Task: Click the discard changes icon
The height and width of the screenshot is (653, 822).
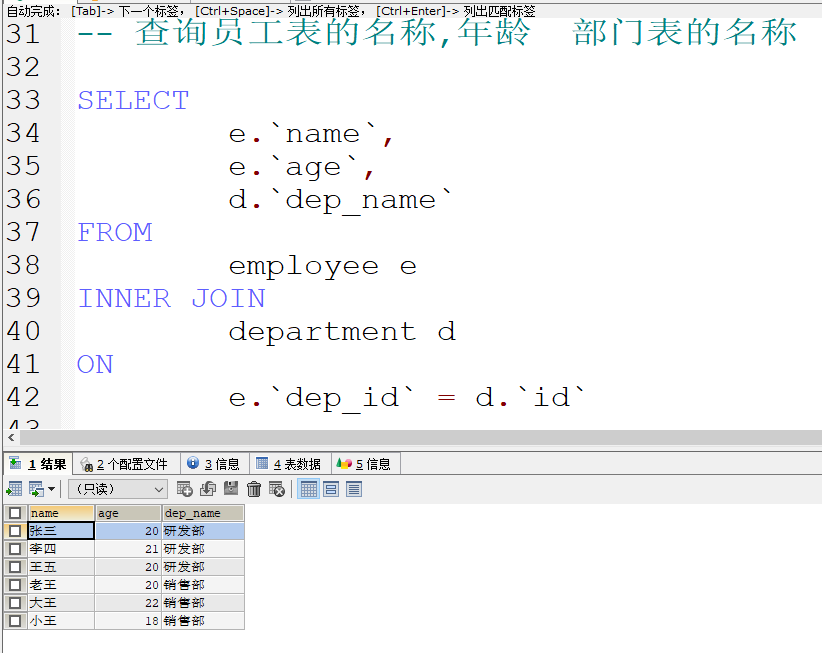Action: [275, 488]
